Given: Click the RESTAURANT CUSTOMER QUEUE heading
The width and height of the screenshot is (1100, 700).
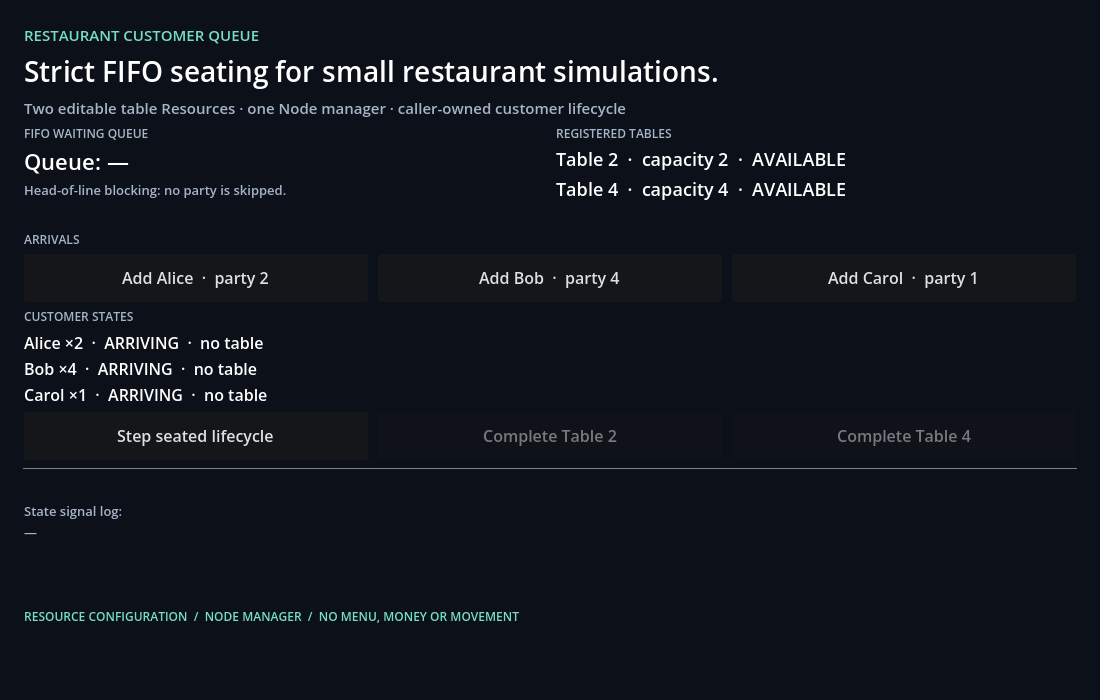Looking at the screenshot, I should click(x=142, y=36).
